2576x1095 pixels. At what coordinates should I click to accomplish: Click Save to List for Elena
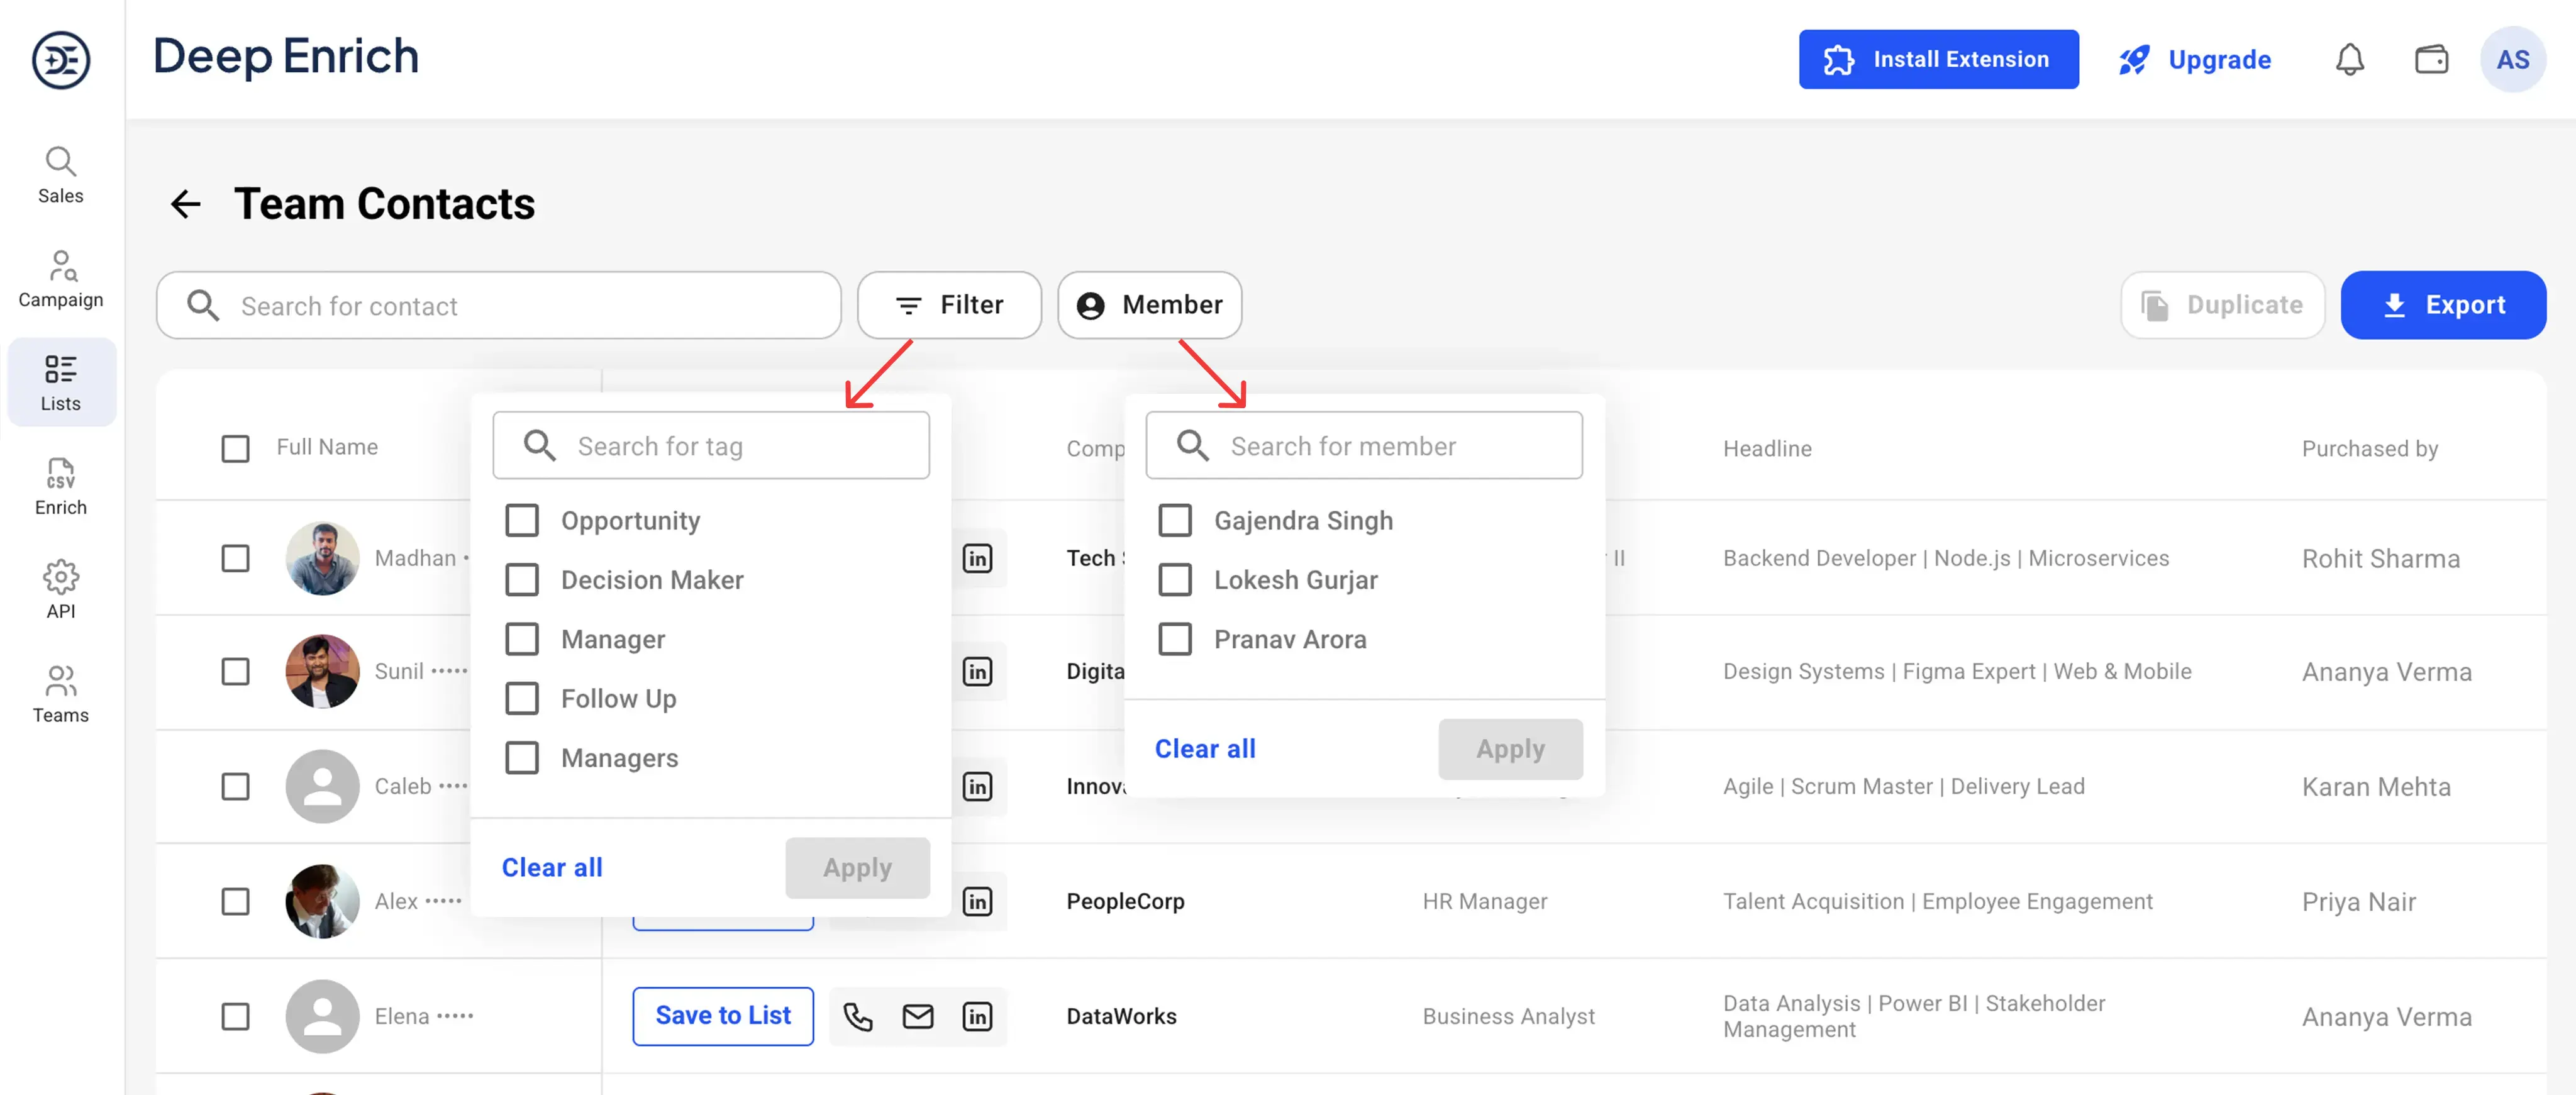[x=723, y=1016]
